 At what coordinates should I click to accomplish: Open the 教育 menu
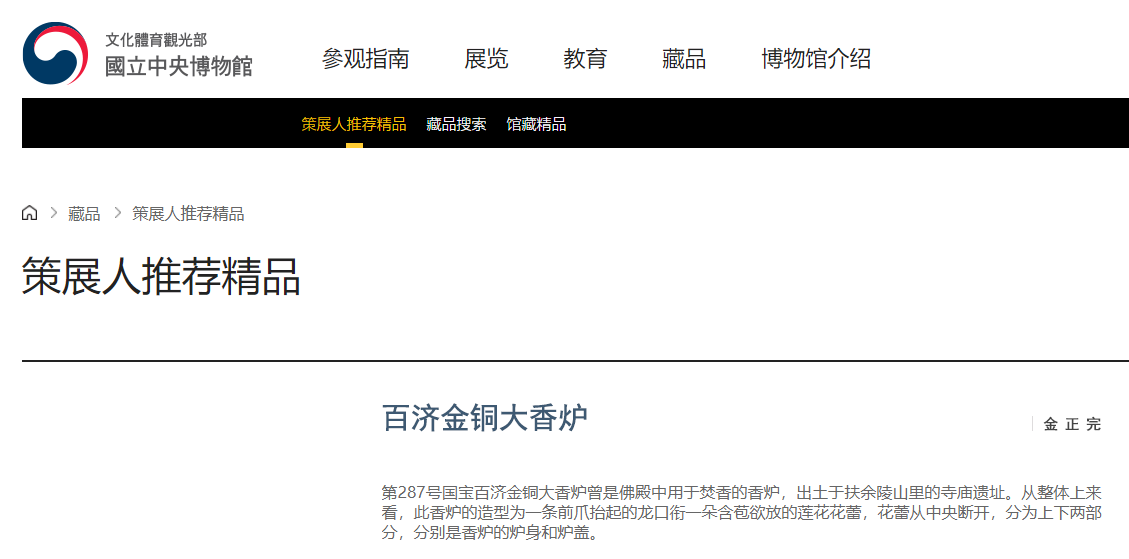click(585, 58)
